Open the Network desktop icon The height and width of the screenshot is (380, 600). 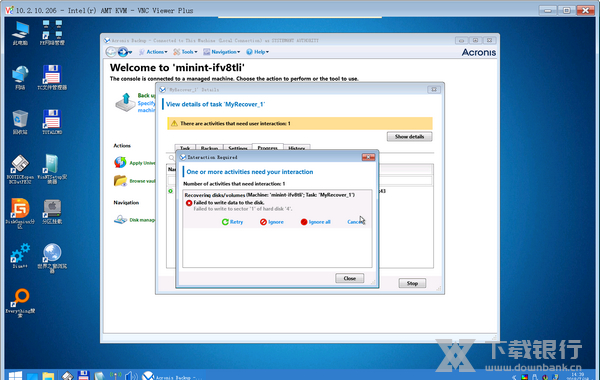[20, 78]
